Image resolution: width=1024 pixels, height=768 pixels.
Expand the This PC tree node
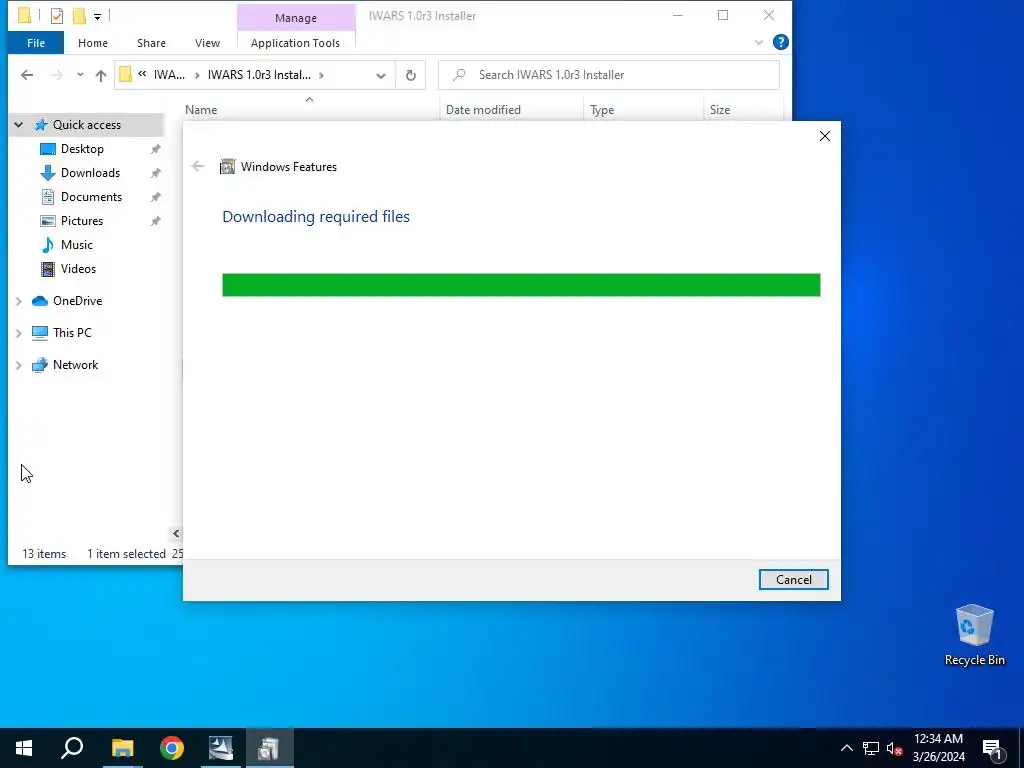pyautogui.click(x=19, y=333)
